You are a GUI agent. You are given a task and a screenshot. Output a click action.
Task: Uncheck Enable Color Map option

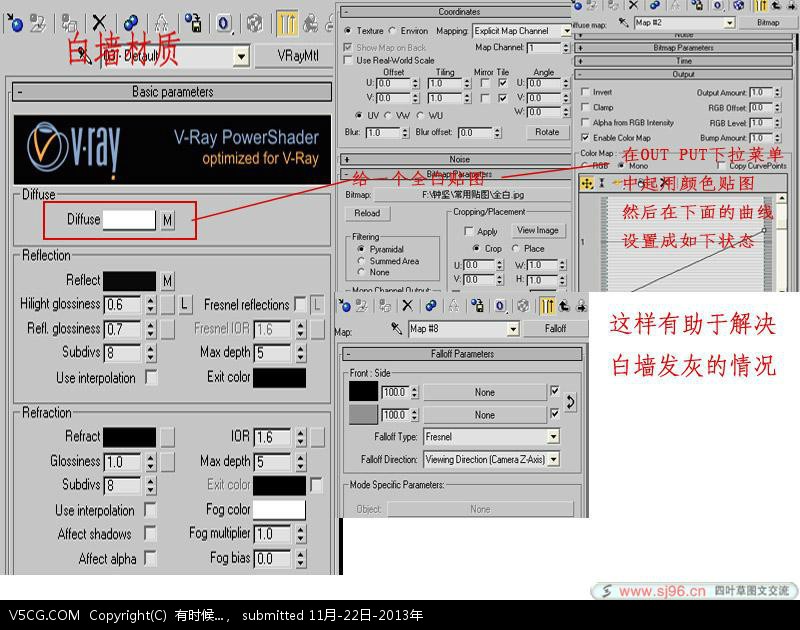(x=585, y=137)
